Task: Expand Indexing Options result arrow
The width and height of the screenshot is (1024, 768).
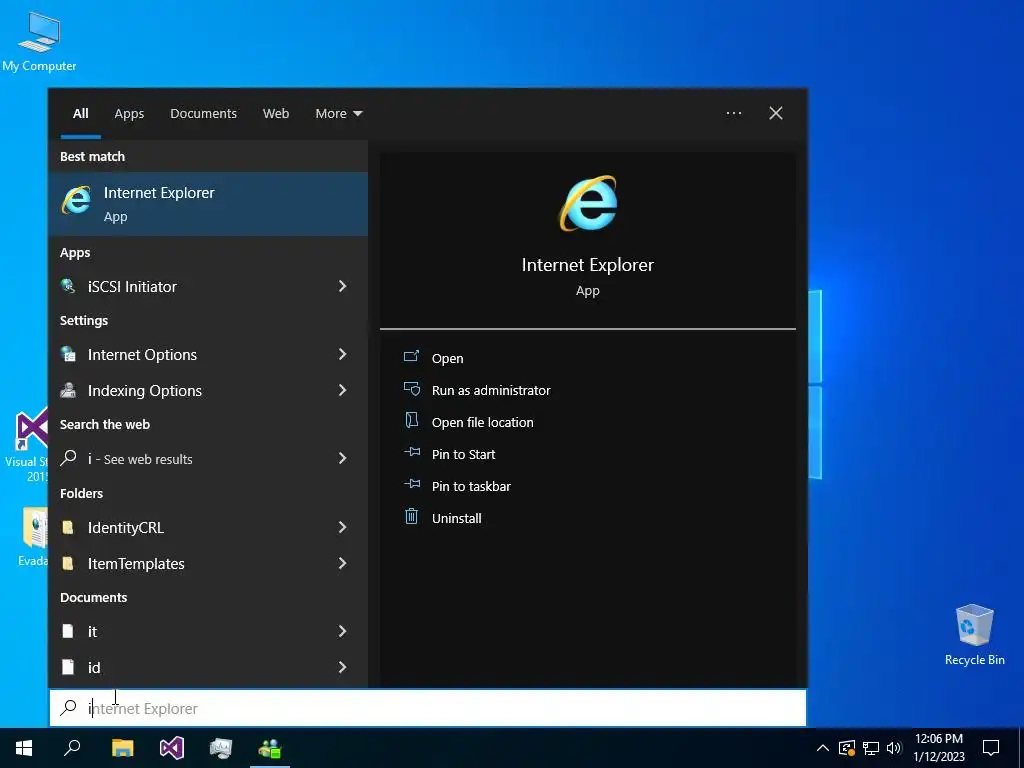Action: tap(342, 390)
